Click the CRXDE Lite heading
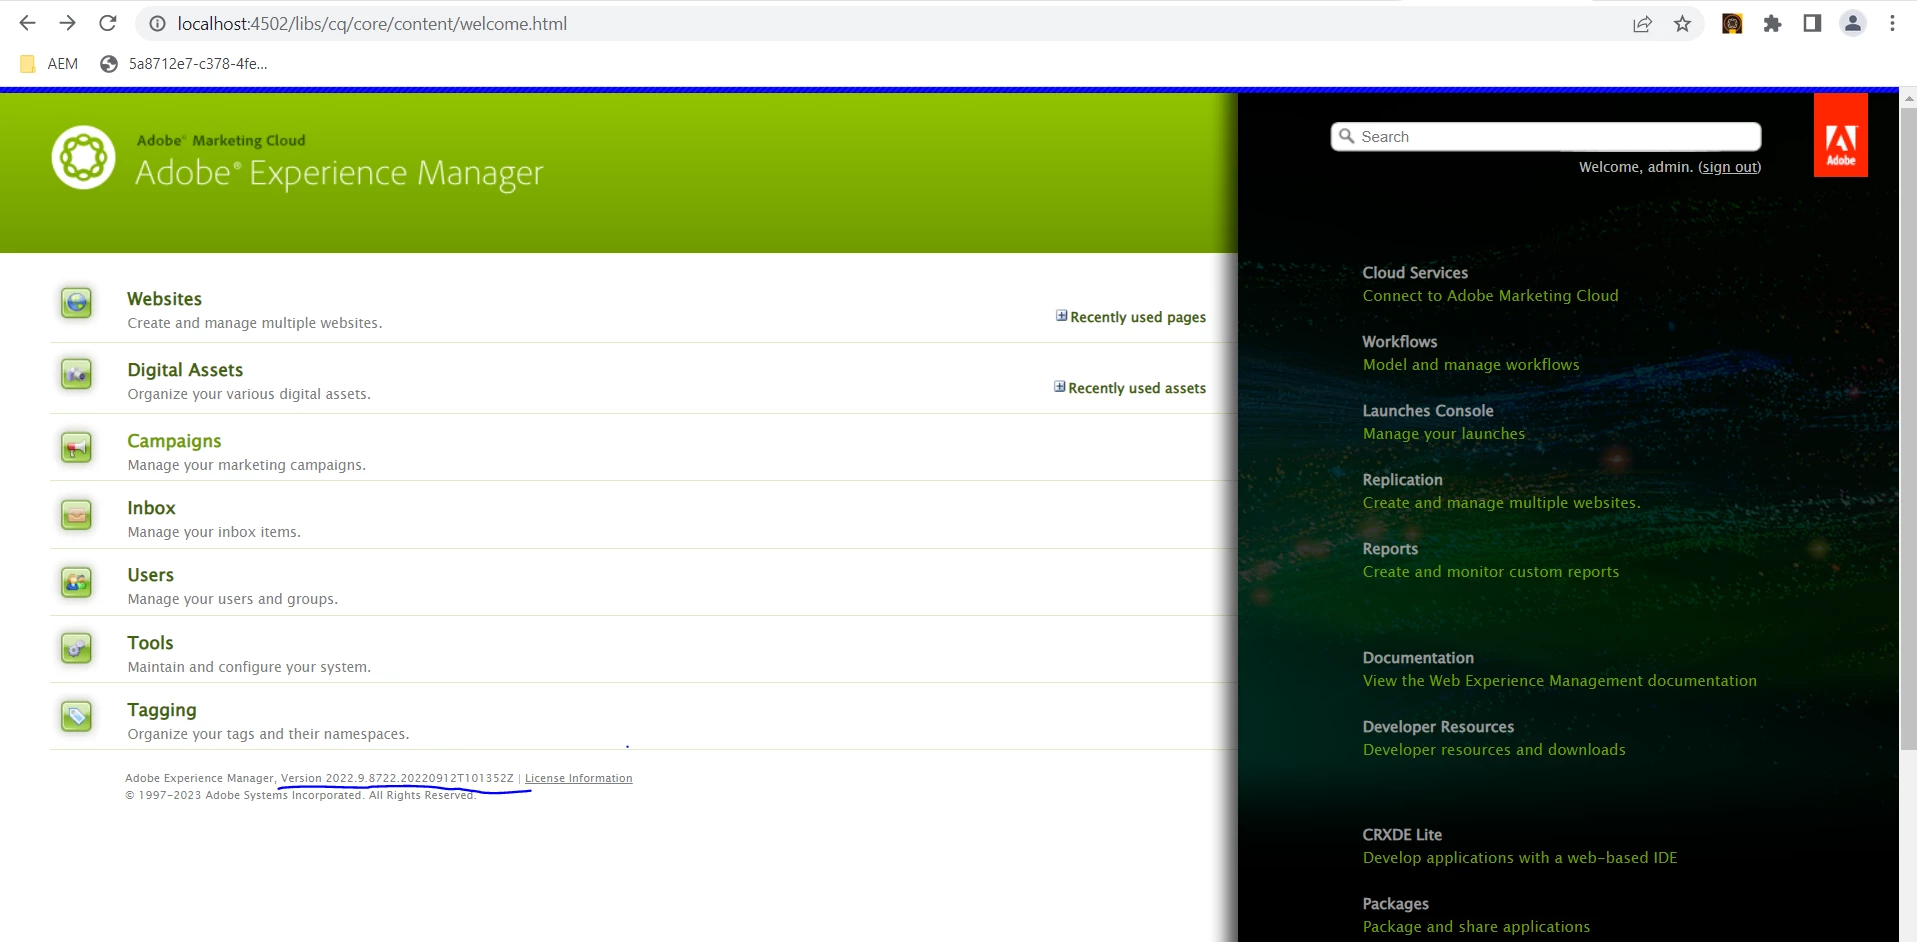This screenshot has width=1917, height=942. pyautogui.click(x=1402, y=835)
